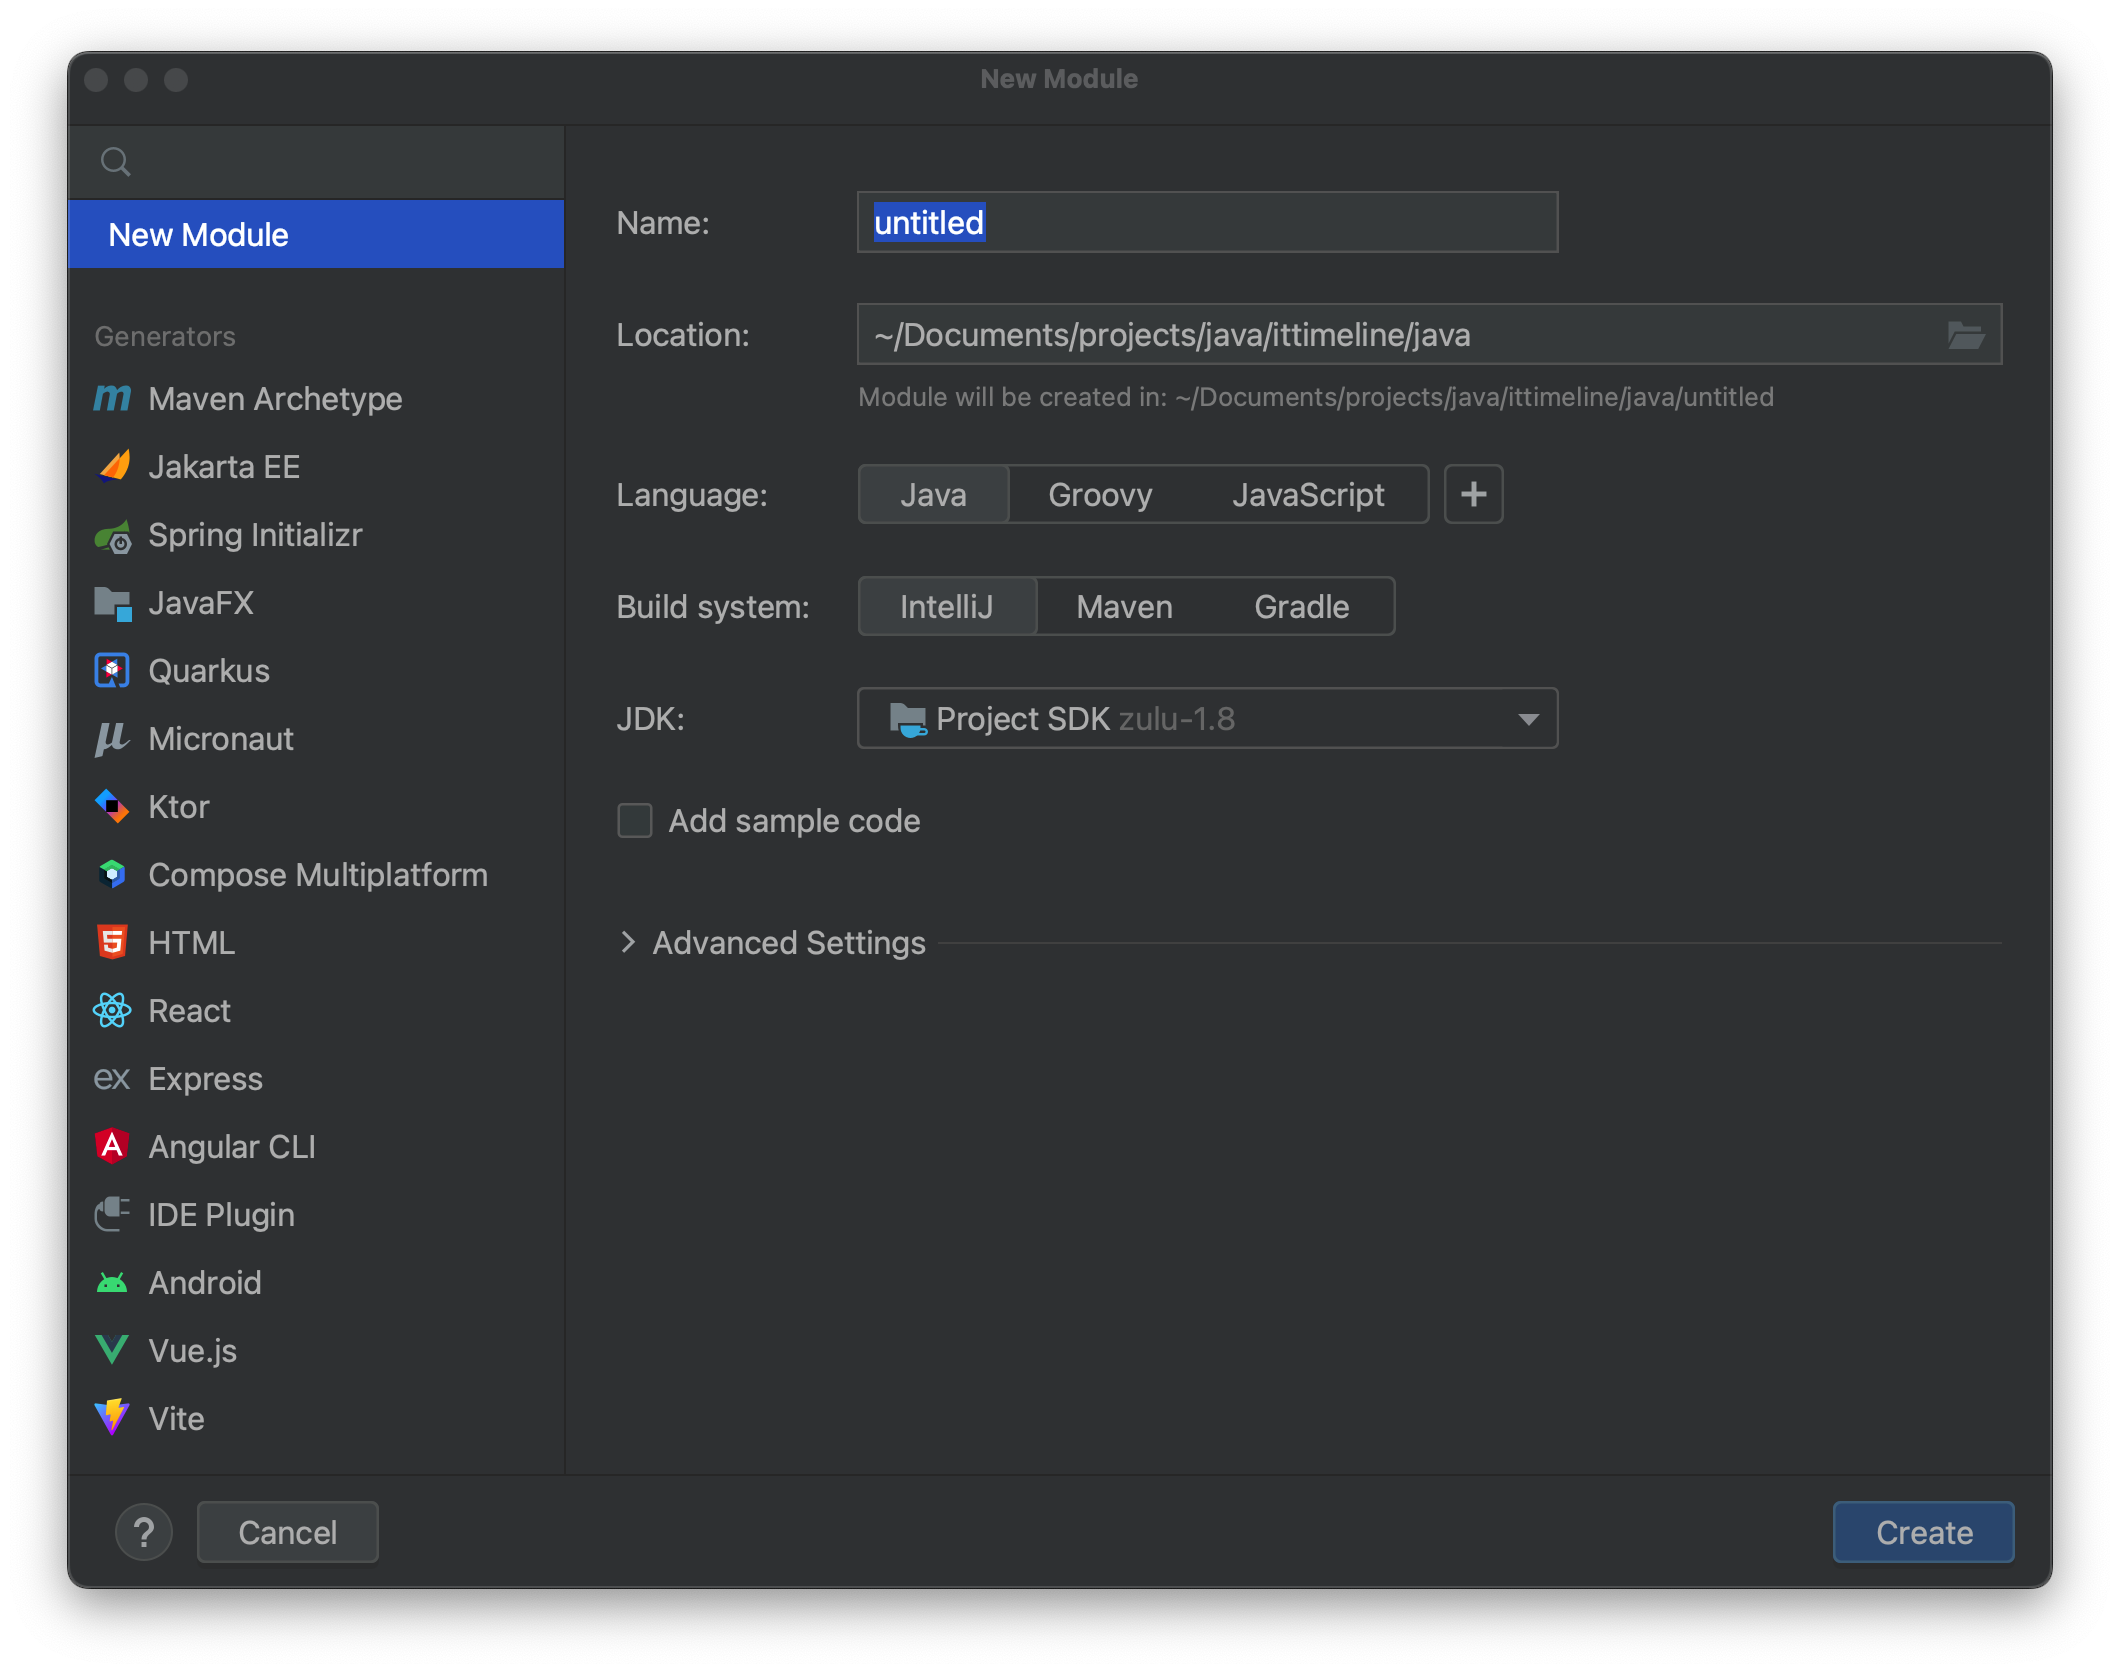The width and height of the screenshot is (2120, 1672).
Task: Select Compose Multiplatform generator entry
Action: click(x=316, y=875)
